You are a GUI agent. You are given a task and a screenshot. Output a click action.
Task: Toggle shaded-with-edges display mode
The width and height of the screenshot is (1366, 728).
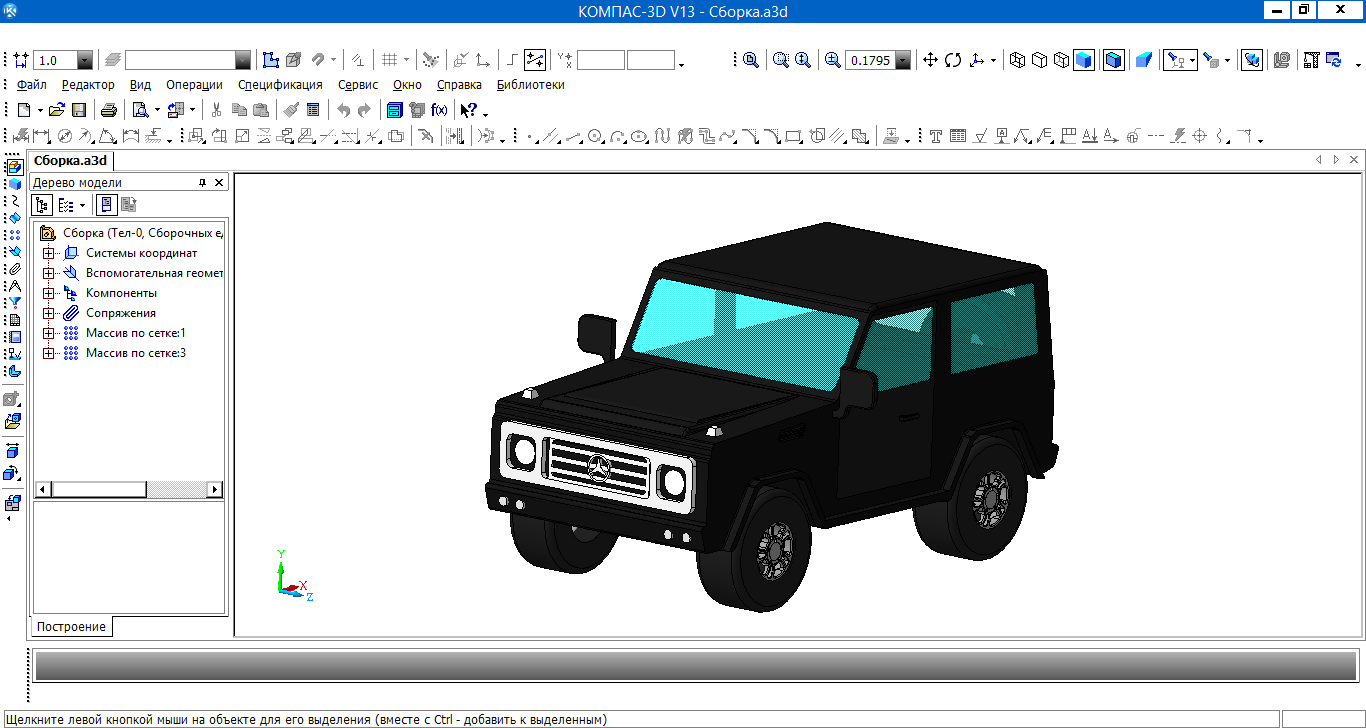pyautogui.click(x=1113, y=60)
